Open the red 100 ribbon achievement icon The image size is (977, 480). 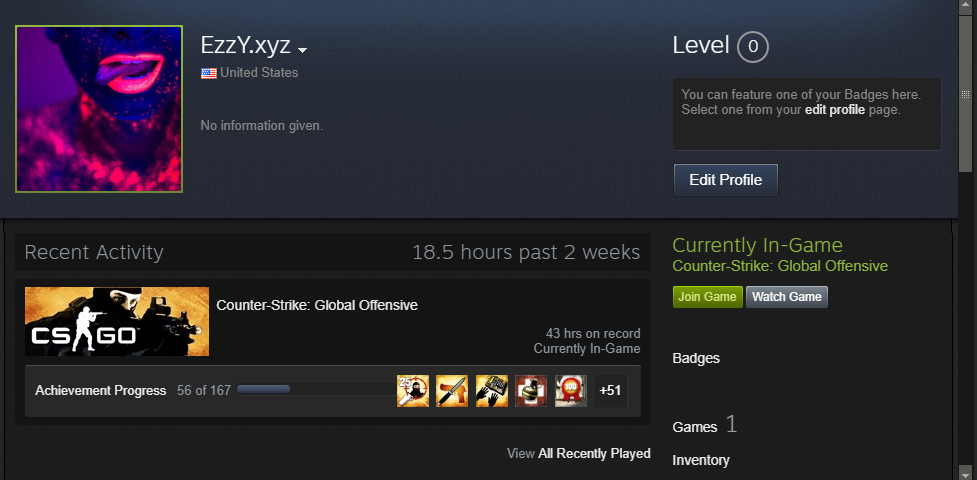[571, 391]
